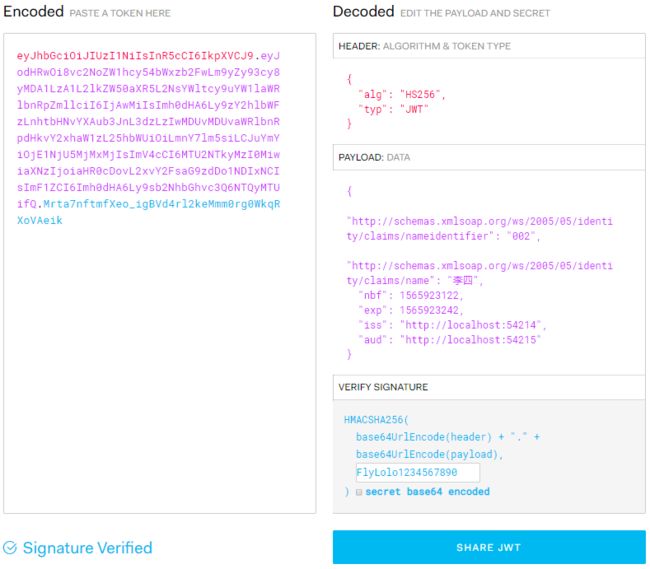
Task: Click the VERIFY SIGNATURE section label
Action: (x=383, y=387)
